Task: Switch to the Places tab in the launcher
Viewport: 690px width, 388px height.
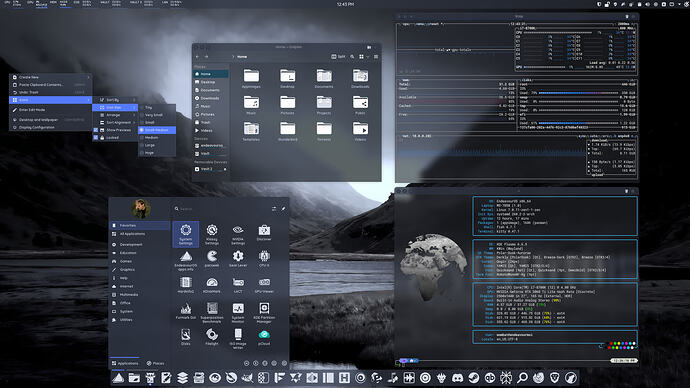Action: pos(155,363)
